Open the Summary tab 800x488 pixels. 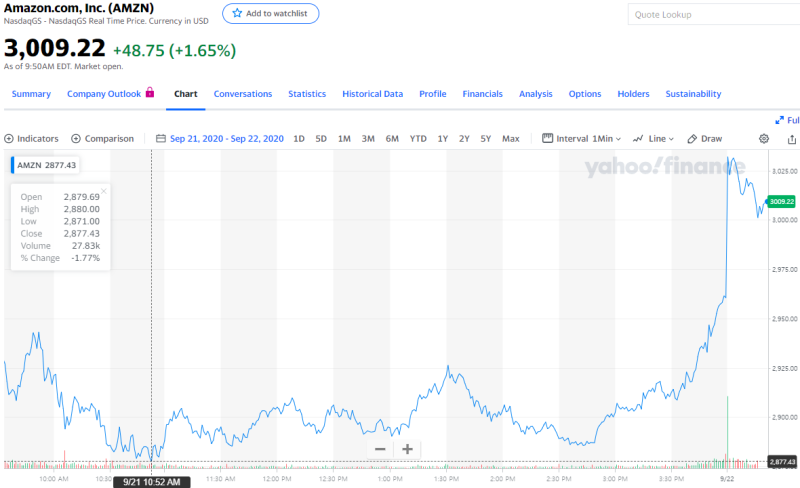pos(31,94)
